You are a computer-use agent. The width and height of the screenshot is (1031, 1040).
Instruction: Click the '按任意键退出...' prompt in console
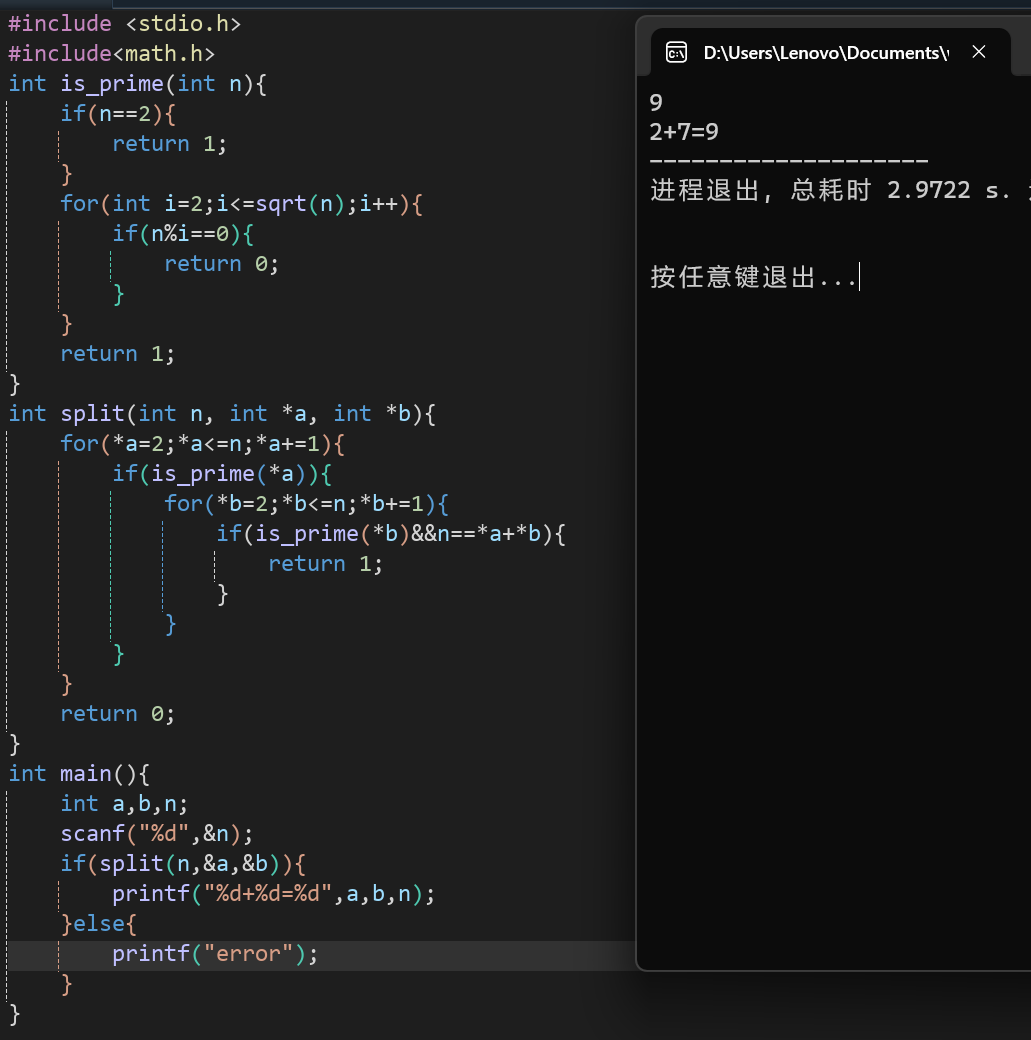753,277
